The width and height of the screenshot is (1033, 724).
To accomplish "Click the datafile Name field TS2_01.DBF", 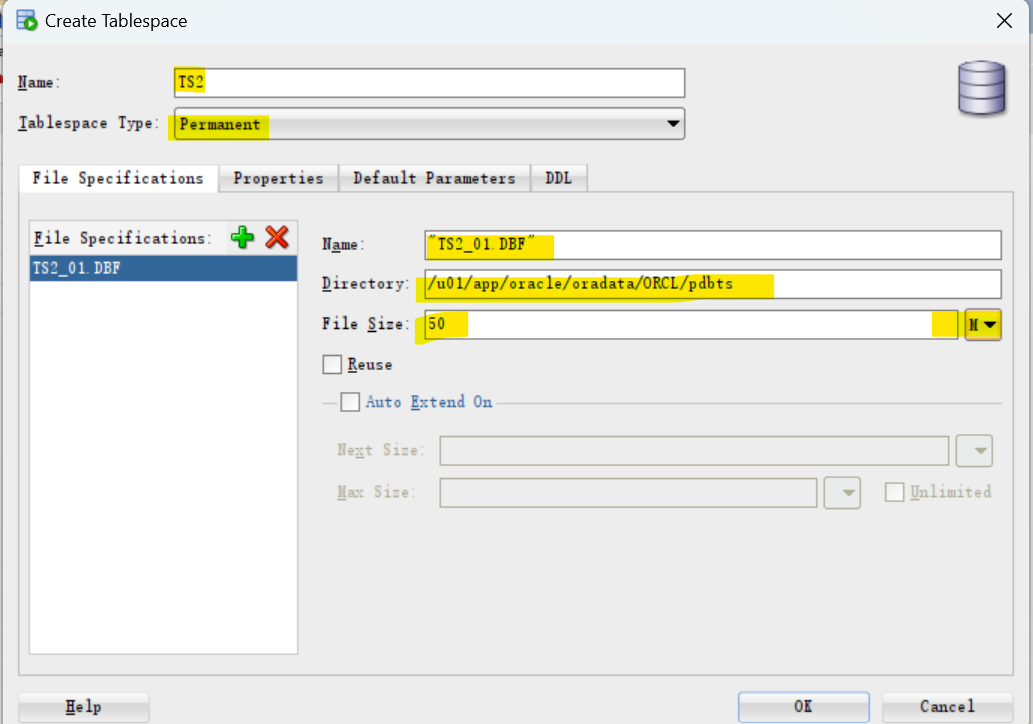I will click(713, 245).
